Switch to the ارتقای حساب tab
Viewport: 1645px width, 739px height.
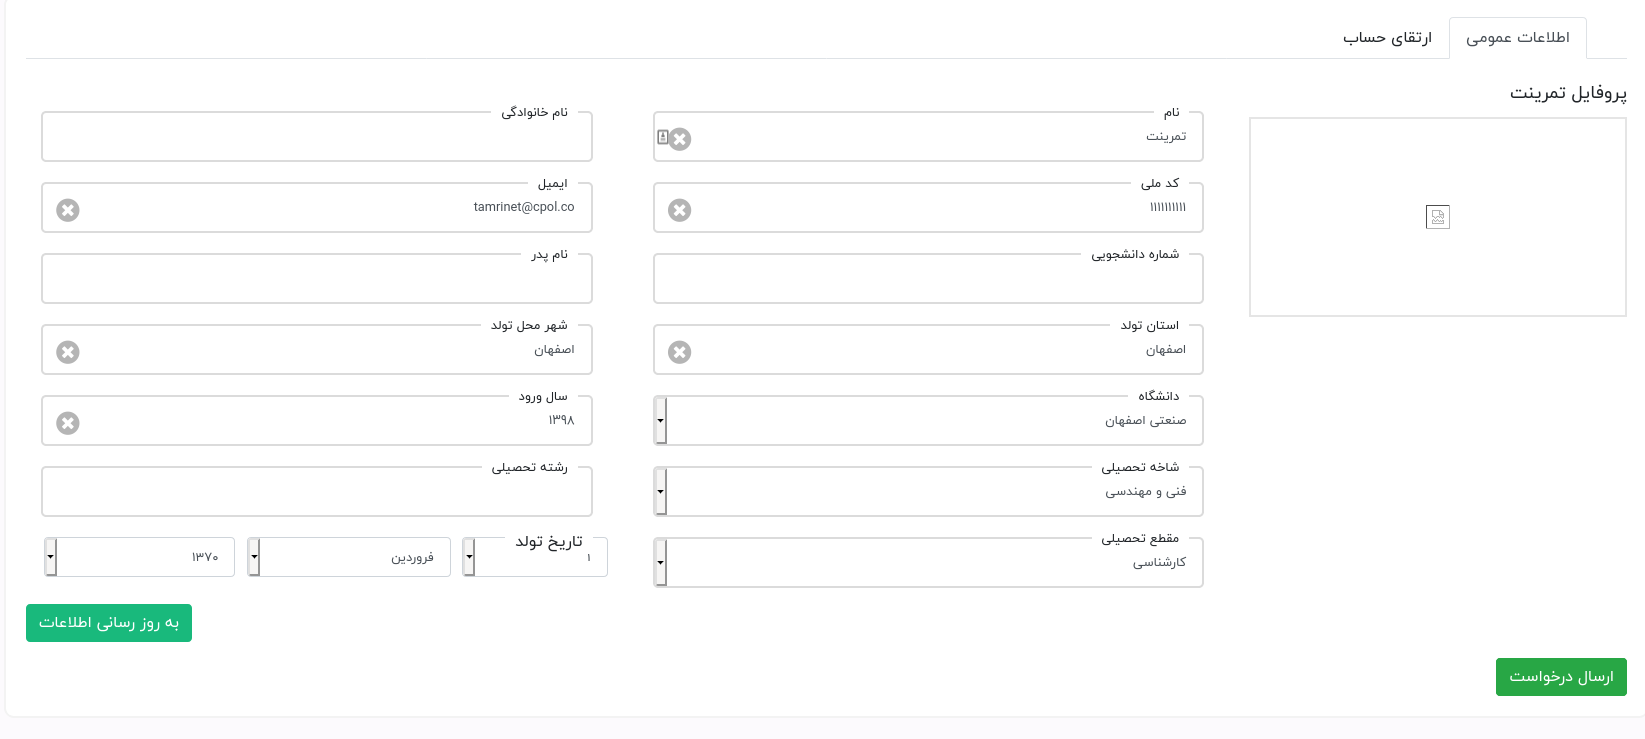(1388, 38)
